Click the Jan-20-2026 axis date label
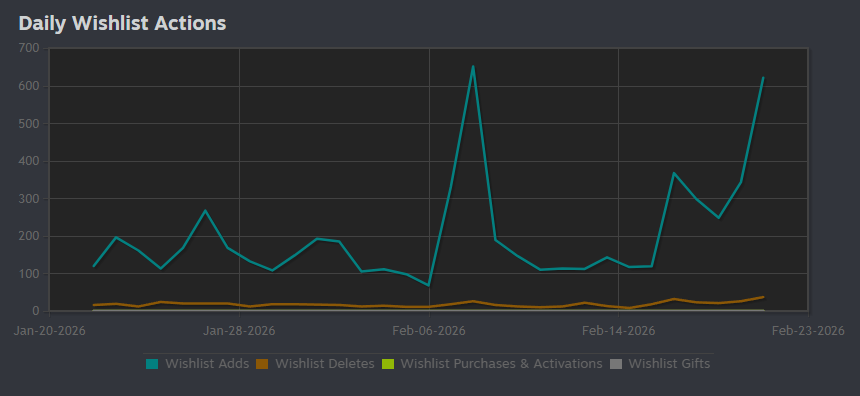 49,331
